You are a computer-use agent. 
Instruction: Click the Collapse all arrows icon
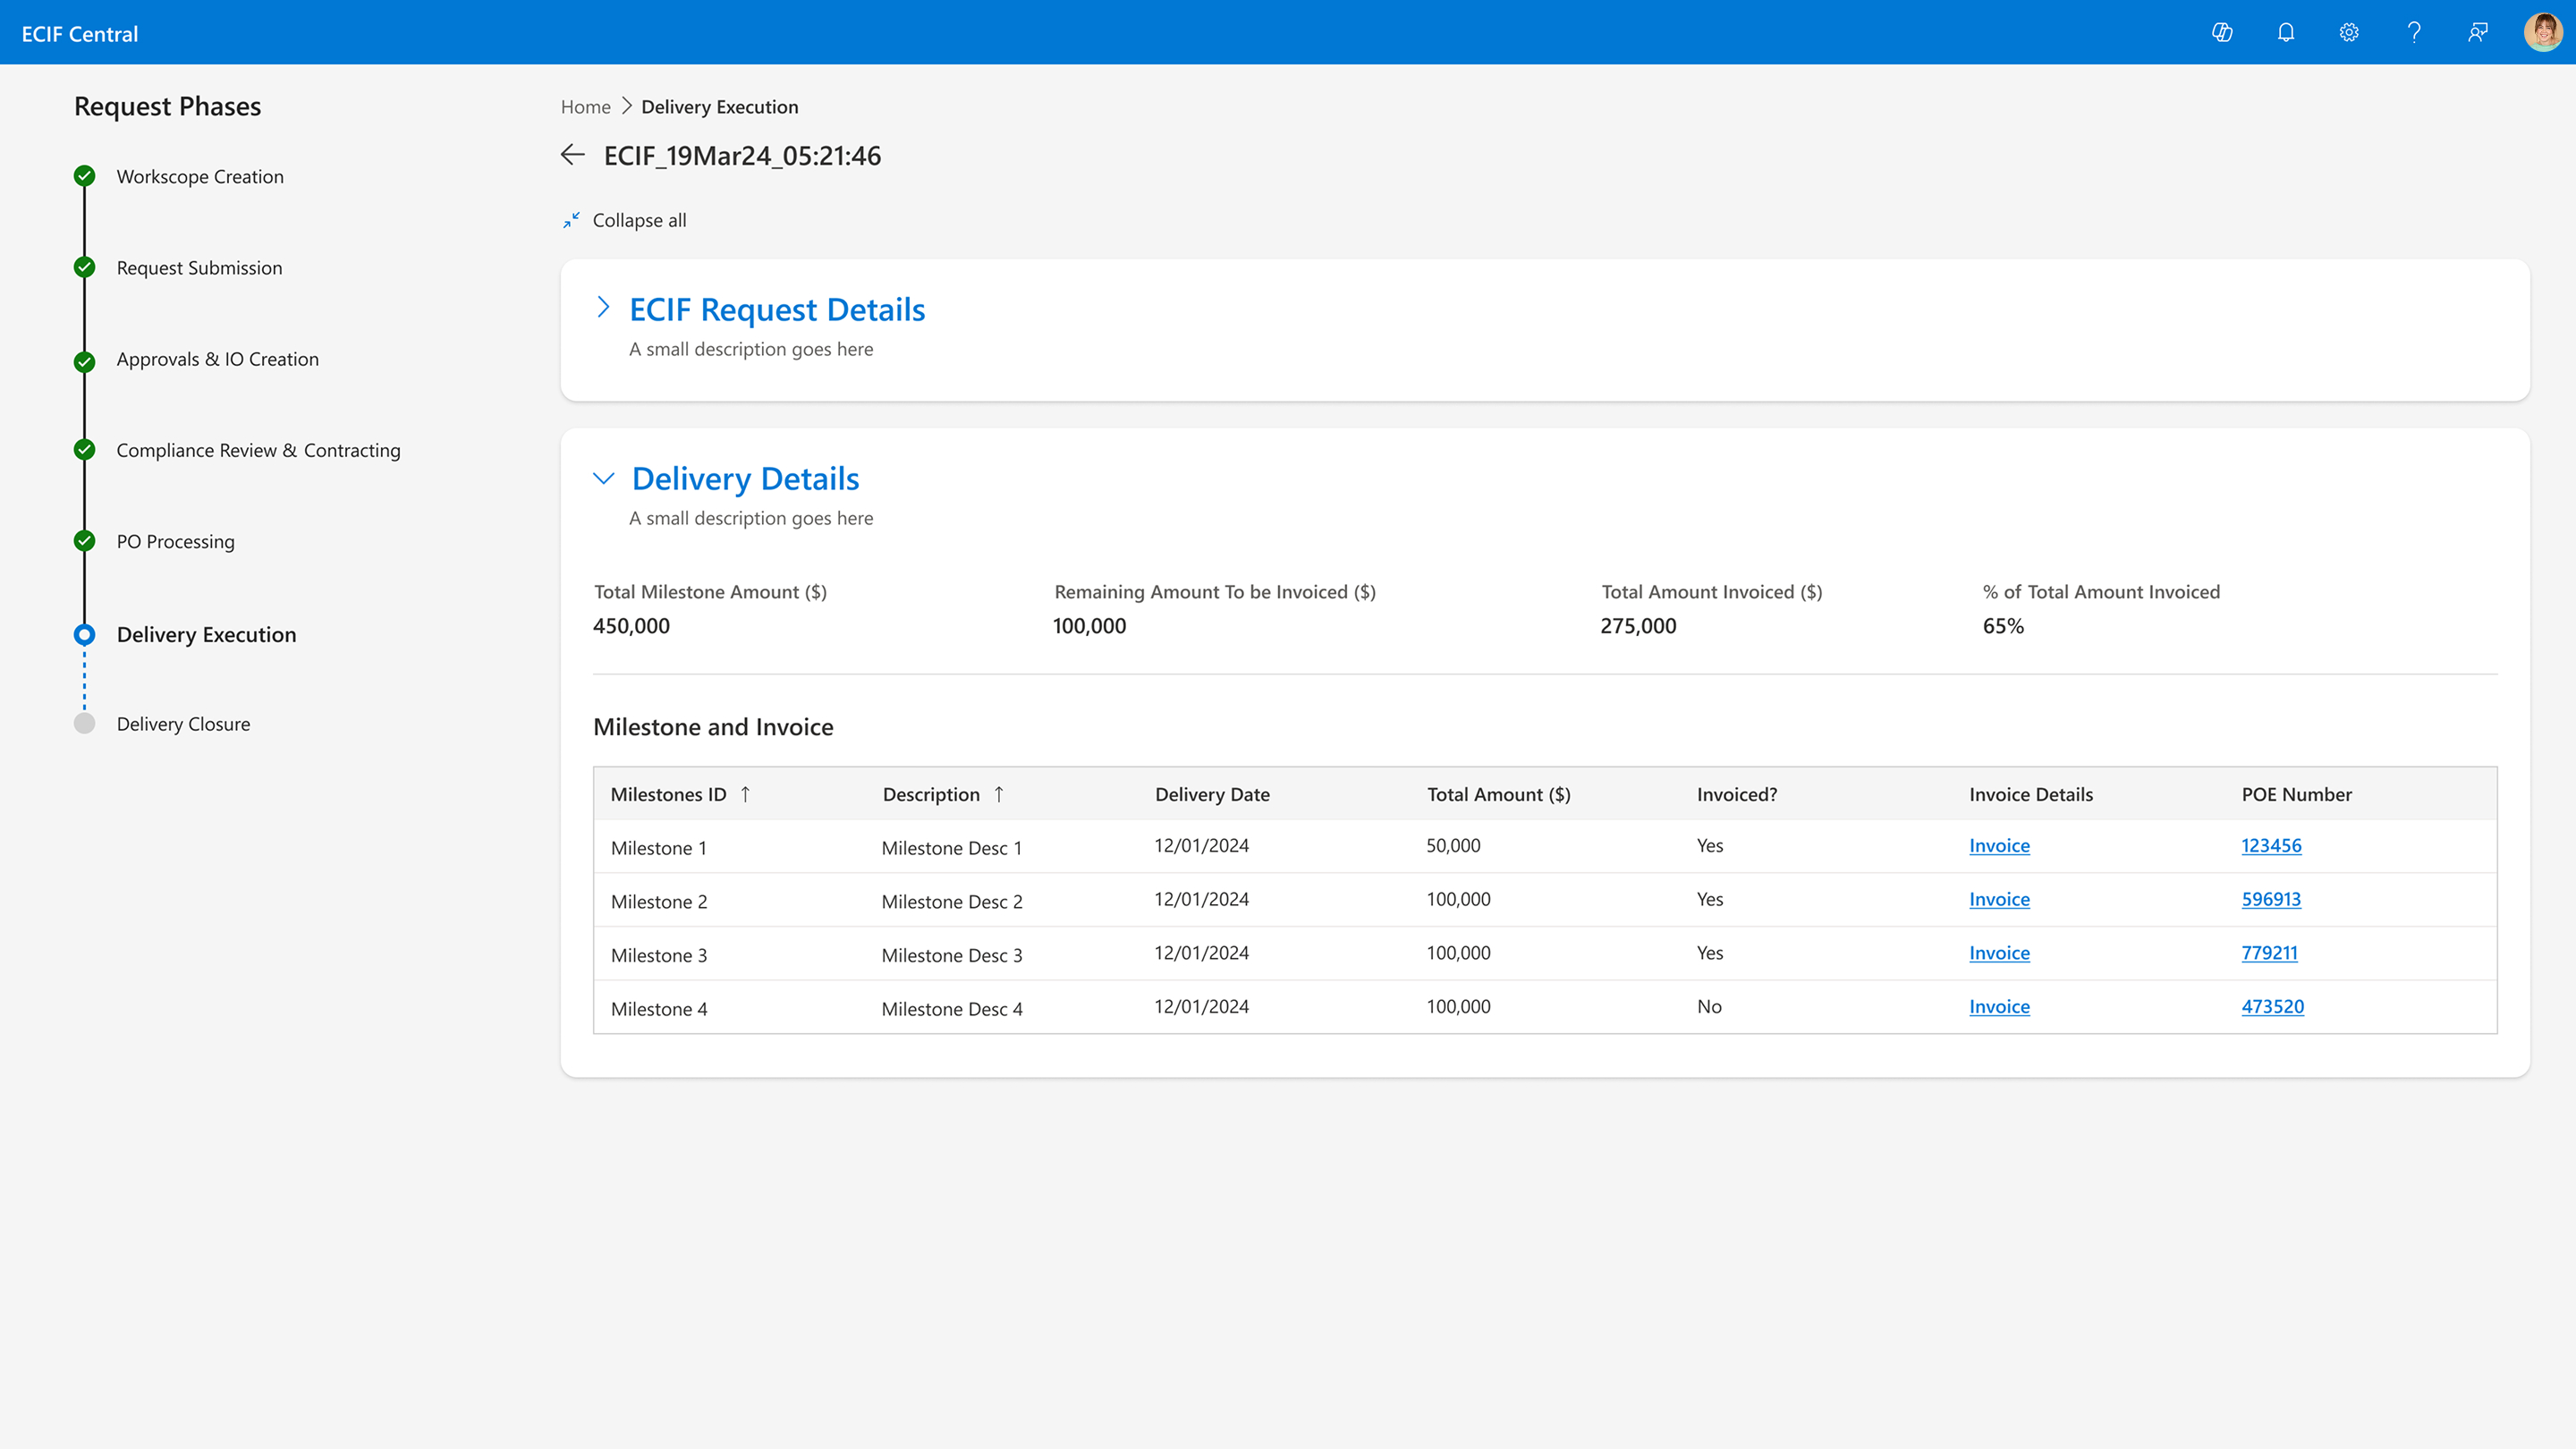[571, 220]
